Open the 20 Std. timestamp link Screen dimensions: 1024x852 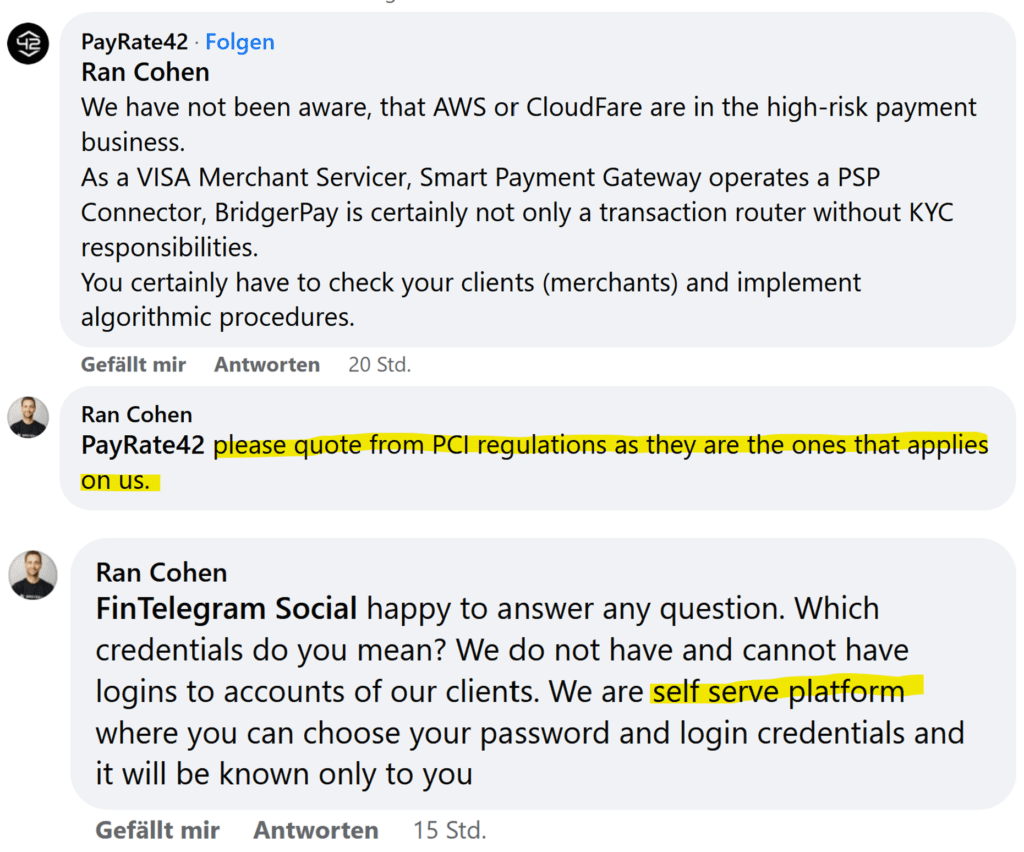coord(379,364)
